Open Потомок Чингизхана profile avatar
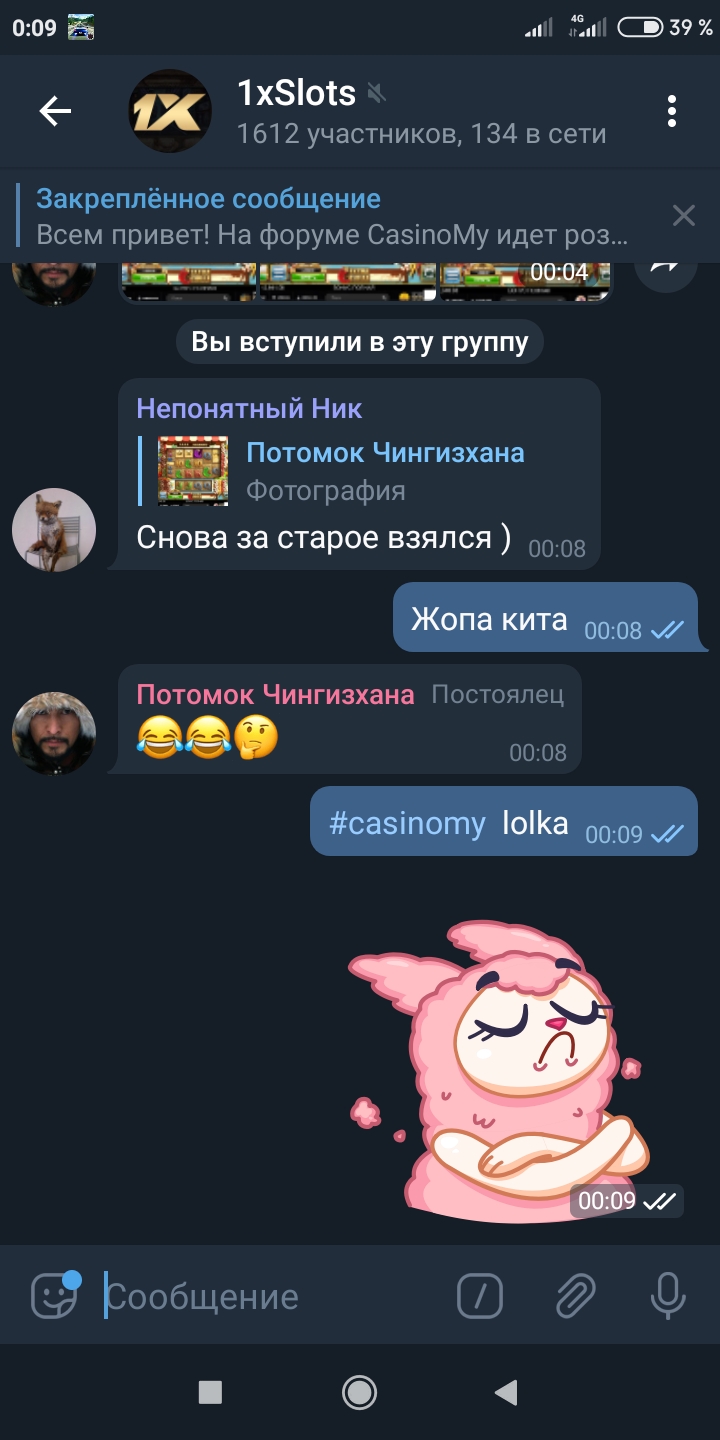 (54, 733)
